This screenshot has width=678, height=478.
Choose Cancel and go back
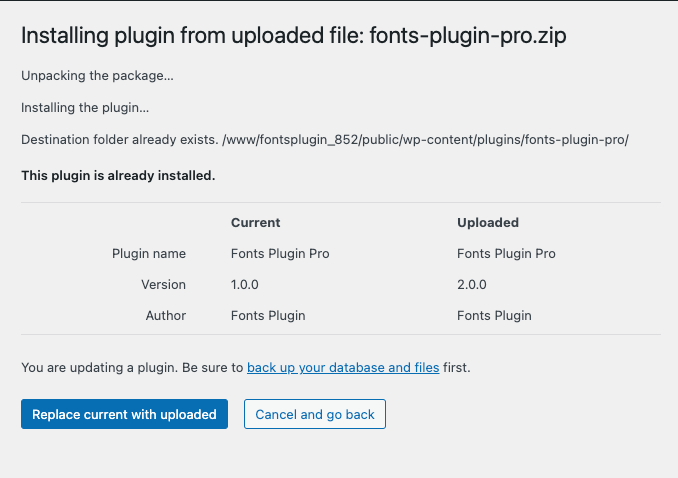[x=314, y=414]
